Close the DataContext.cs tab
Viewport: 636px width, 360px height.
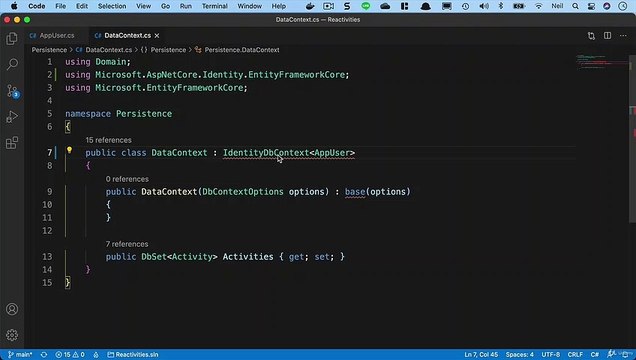click(x=157, y=36)
